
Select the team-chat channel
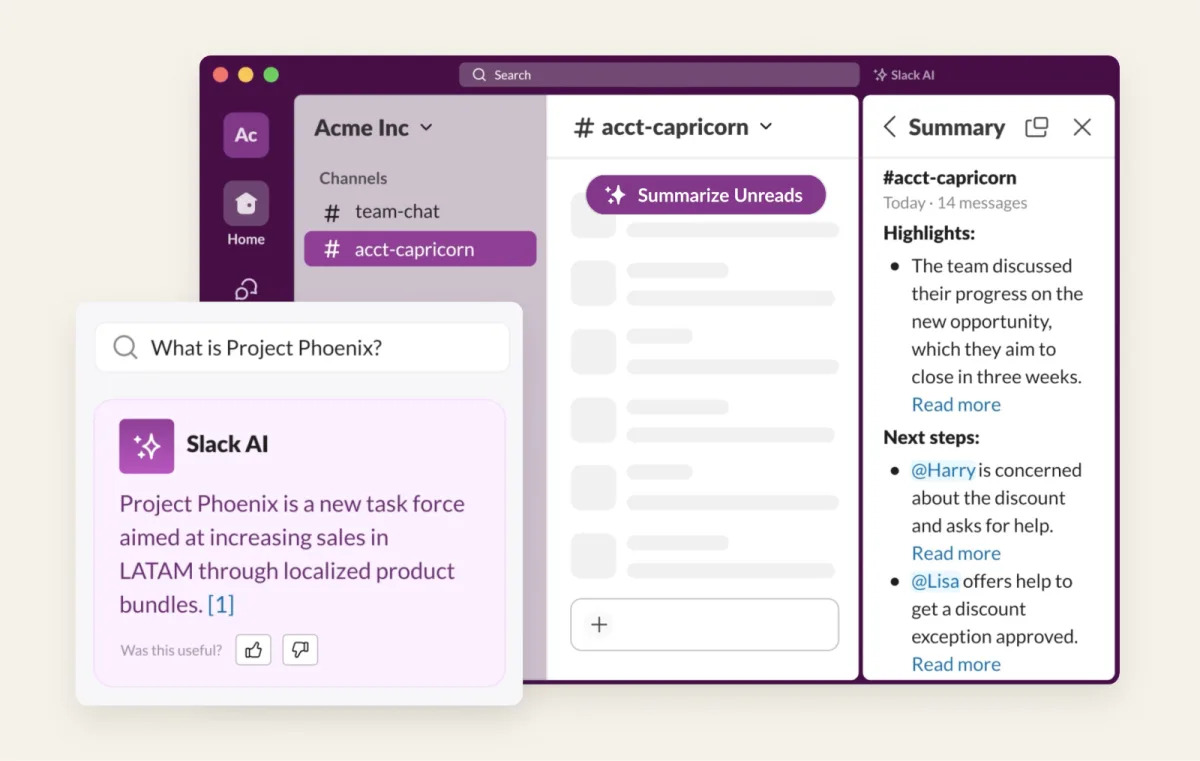pos(397,211)
